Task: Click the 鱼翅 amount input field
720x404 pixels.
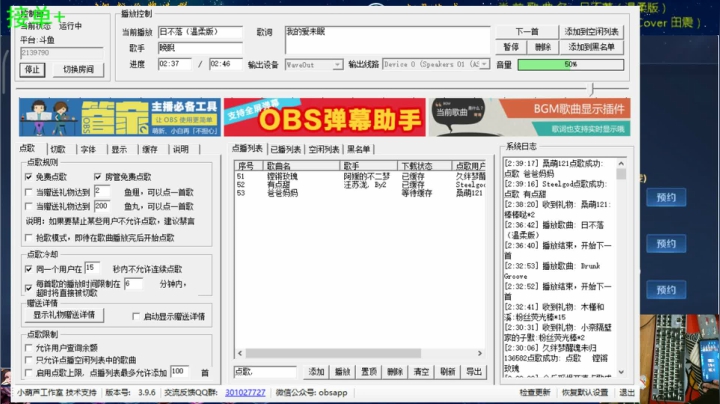Action: (102, 191)
